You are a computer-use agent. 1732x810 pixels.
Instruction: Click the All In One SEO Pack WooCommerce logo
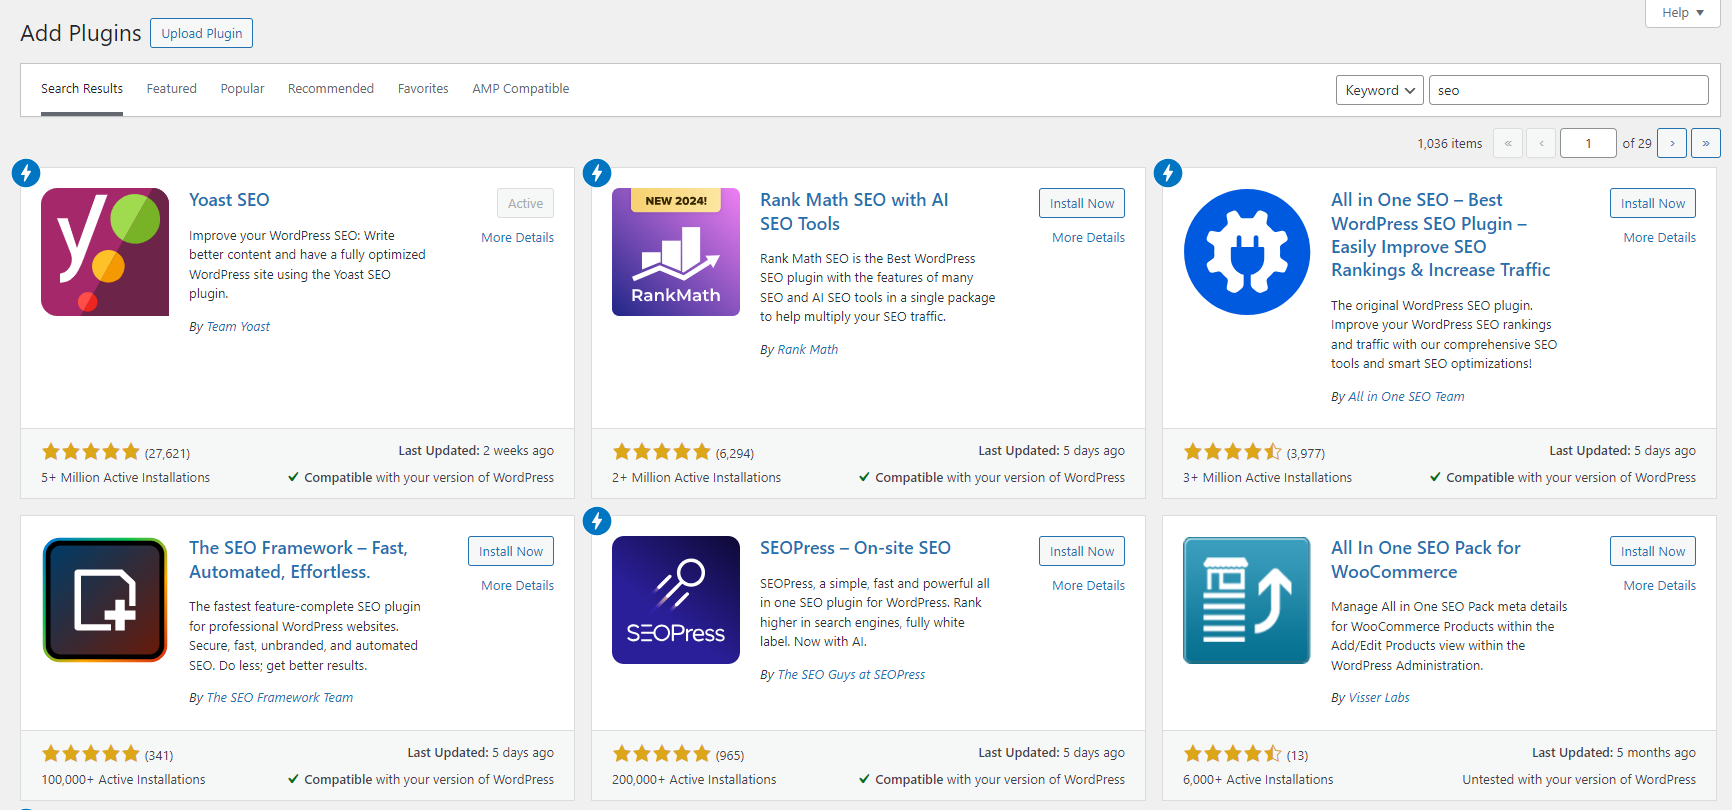(1247, 600)
